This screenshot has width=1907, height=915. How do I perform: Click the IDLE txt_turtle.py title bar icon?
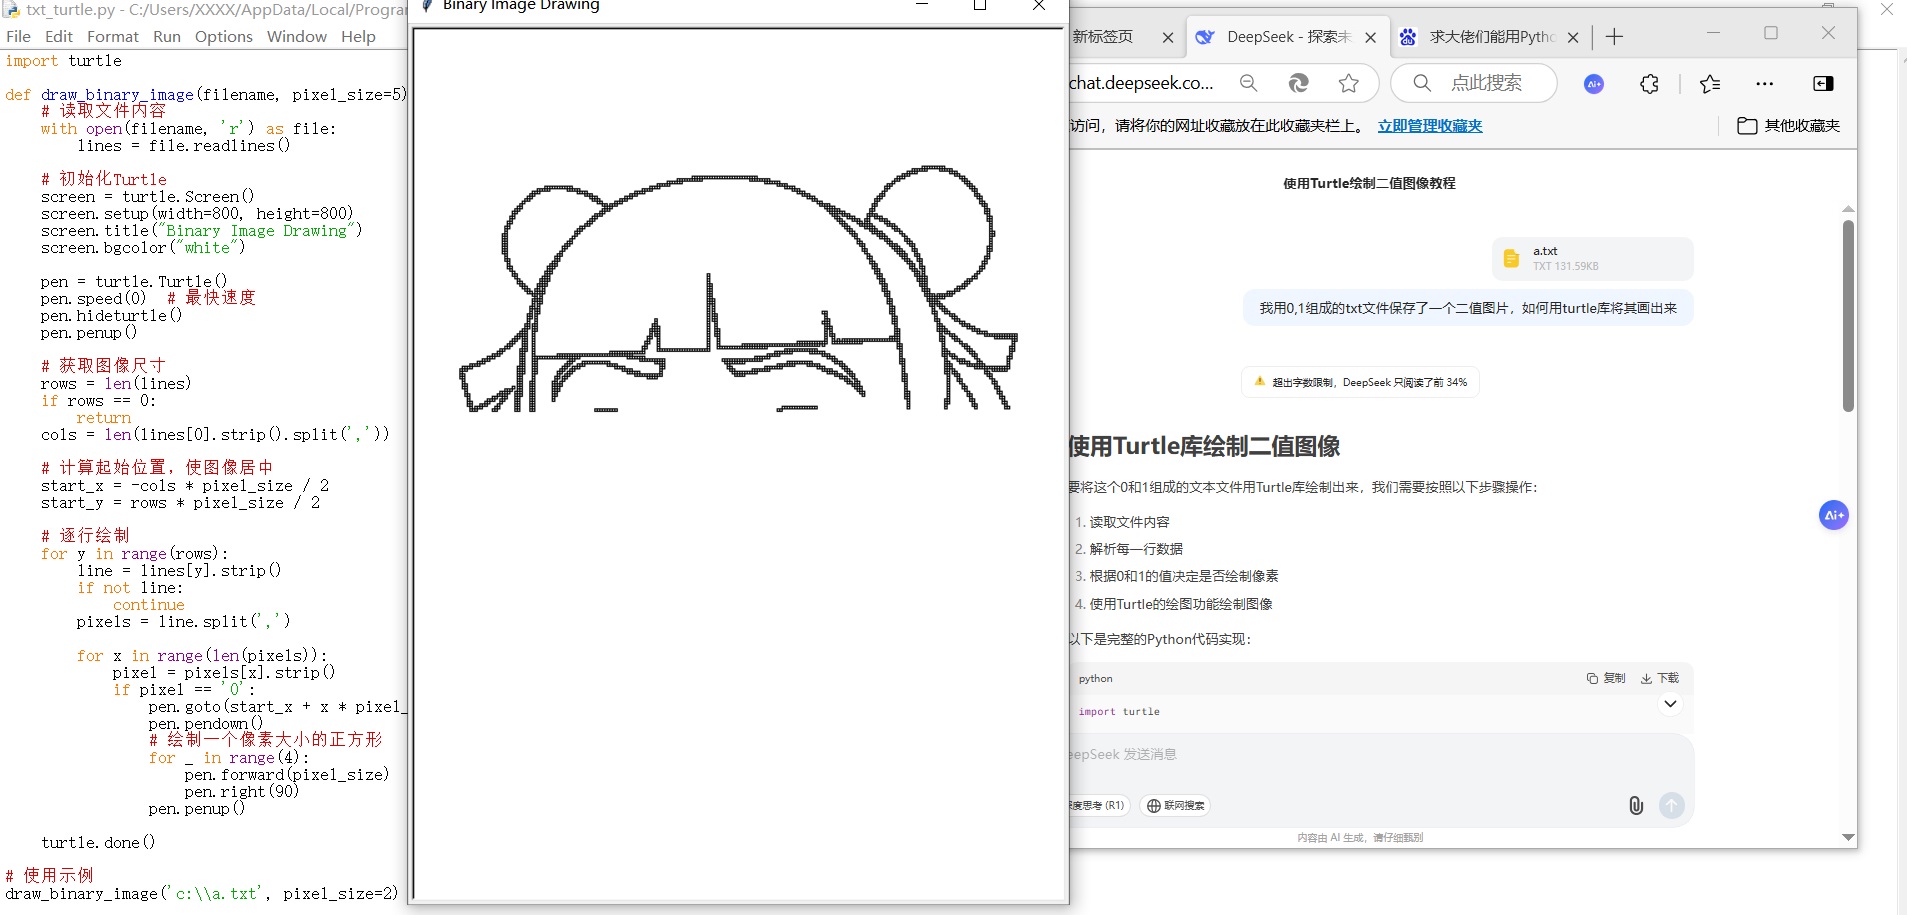pyautogui.click(x=11, y=10)
